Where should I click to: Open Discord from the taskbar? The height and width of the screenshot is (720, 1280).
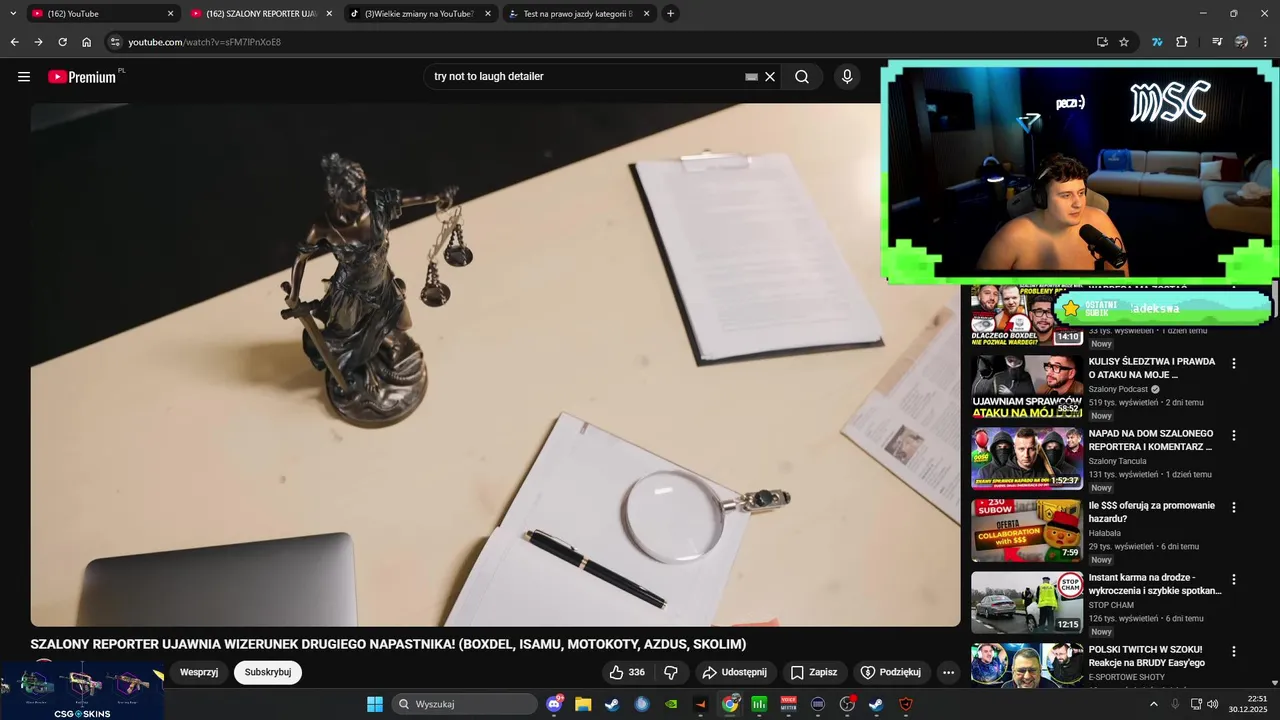coord(555,704)
